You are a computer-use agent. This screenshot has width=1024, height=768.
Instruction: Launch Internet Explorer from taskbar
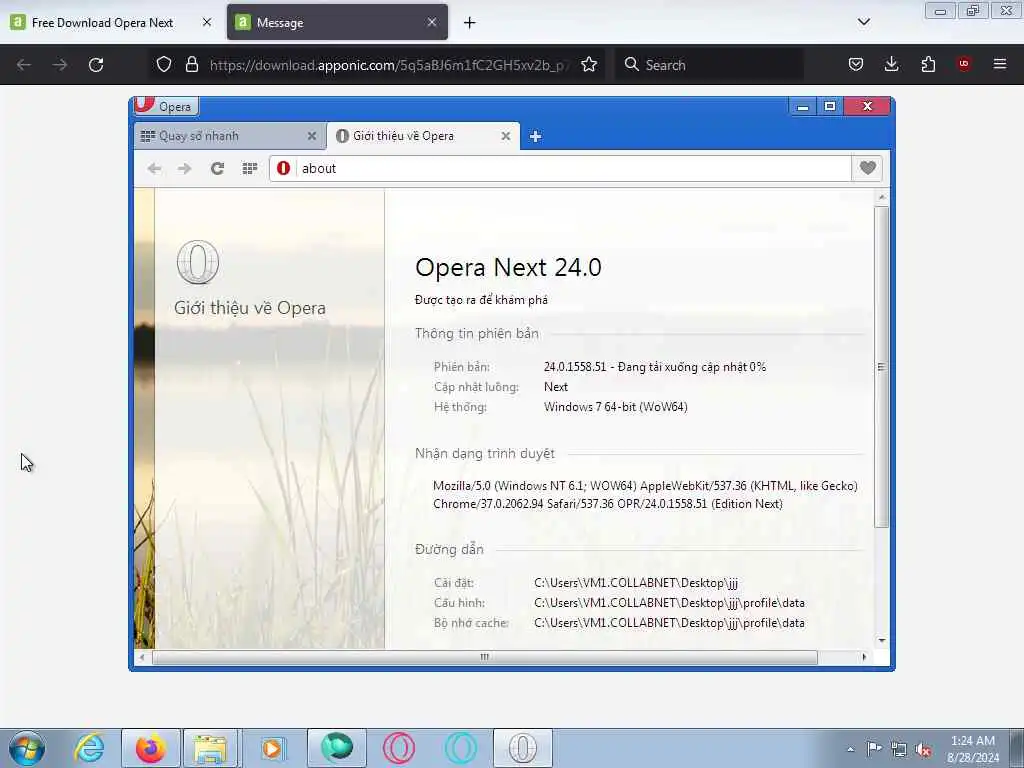coord(89,748)
